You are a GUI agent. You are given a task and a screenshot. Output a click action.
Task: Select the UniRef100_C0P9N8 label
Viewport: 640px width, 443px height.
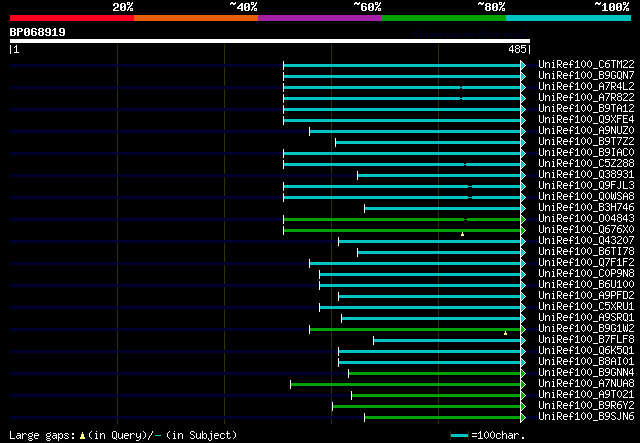point(586,274)
